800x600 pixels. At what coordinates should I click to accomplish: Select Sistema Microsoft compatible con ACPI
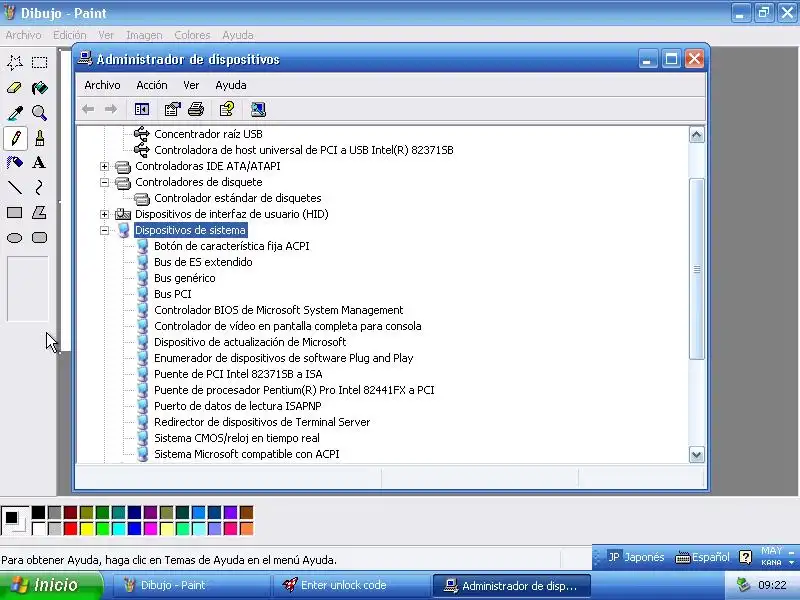[x=246, y=454]
